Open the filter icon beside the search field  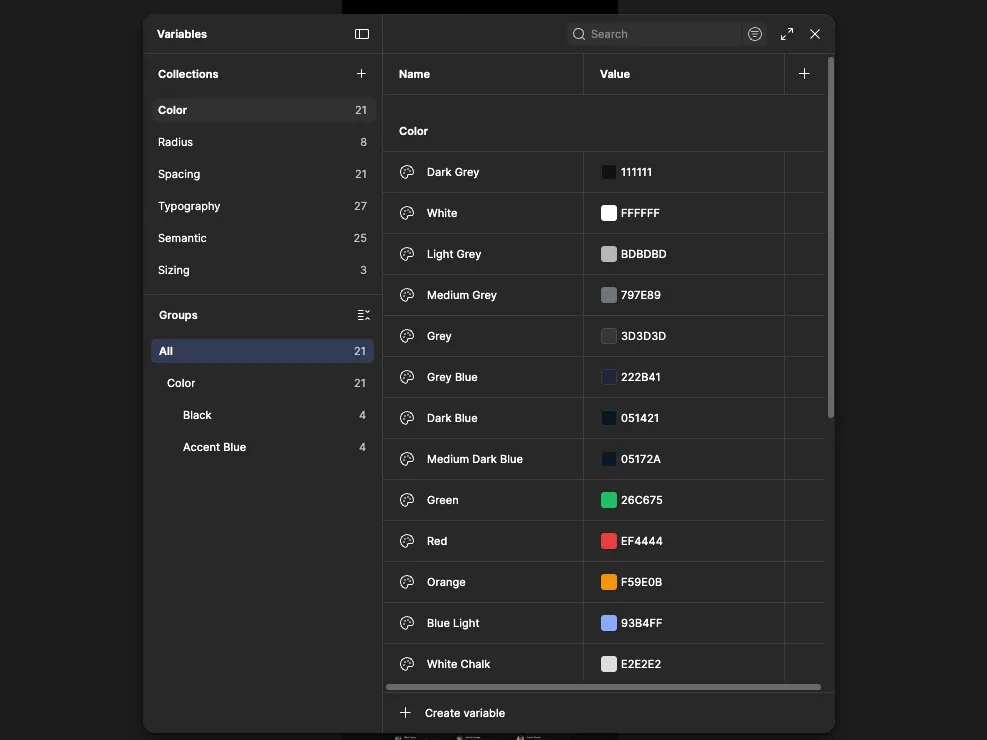click(x=755, y=34)
